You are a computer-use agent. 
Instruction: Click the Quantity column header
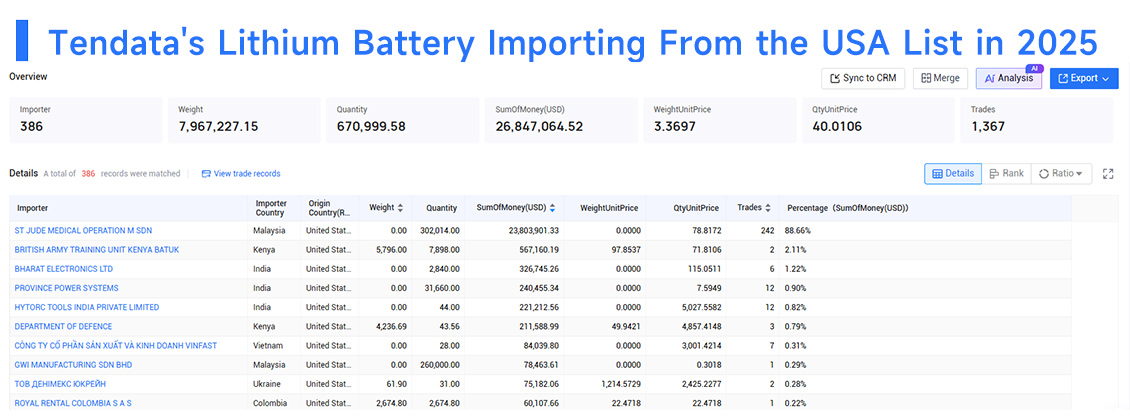point(438,207)
